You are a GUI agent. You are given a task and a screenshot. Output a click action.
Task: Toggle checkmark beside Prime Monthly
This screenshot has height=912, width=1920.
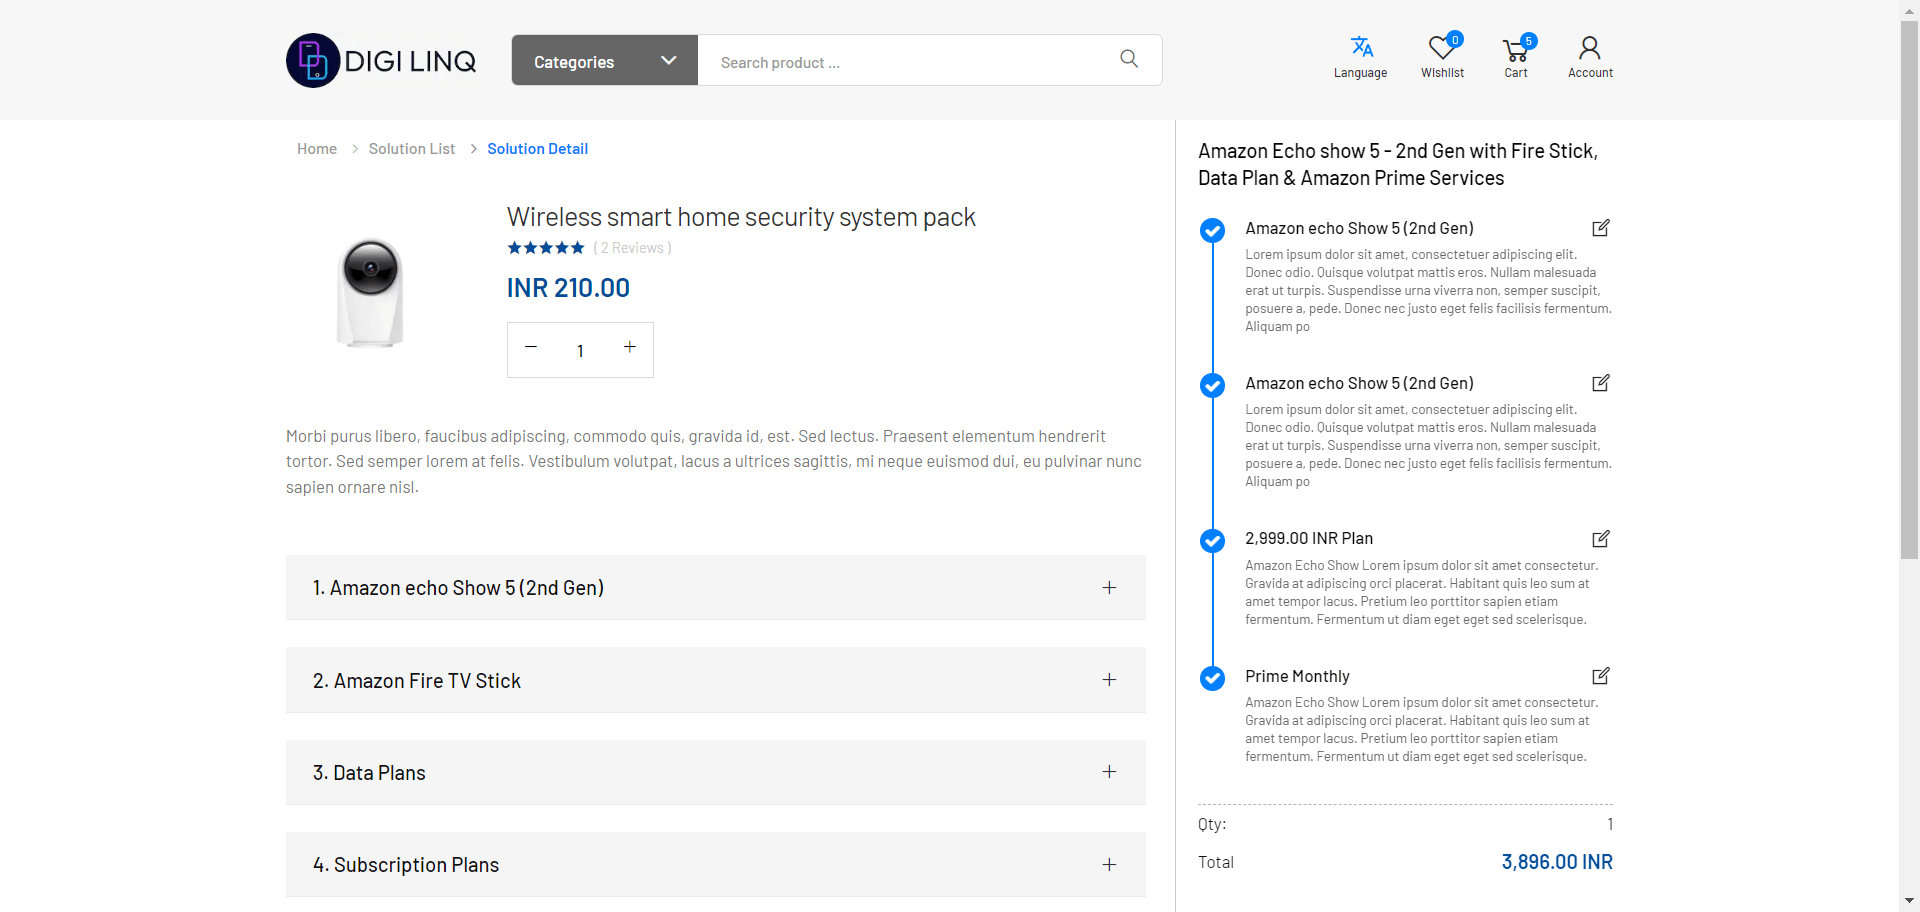coord(1212,678)
